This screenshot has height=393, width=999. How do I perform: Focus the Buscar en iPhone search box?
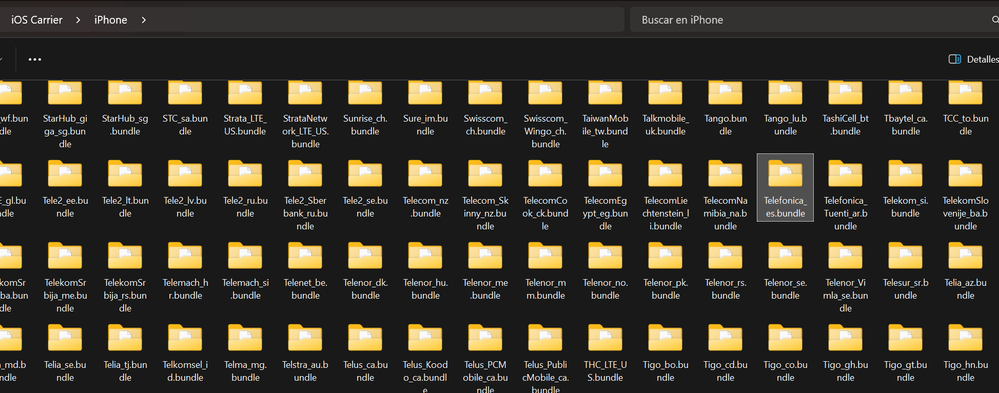(814, 20)
